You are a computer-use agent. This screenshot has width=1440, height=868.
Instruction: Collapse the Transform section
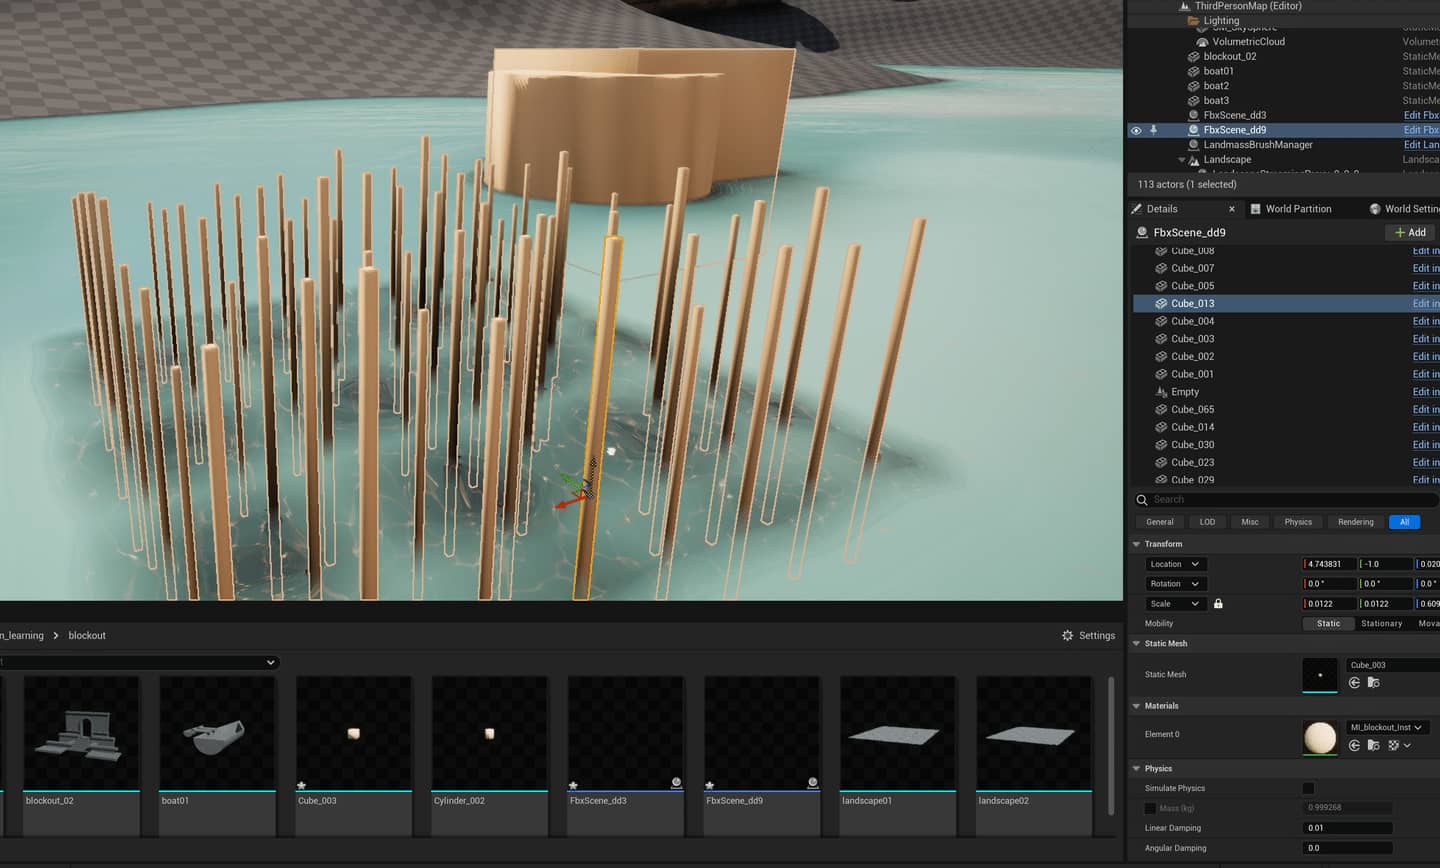point(1136,544)
